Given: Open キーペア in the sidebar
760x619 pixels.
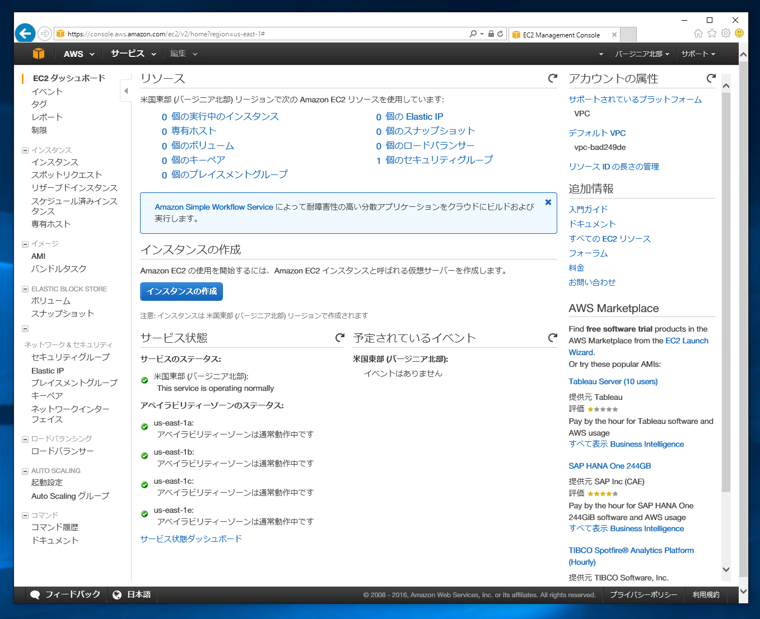Looking at the screenshot, I should [x=47, y=396].
